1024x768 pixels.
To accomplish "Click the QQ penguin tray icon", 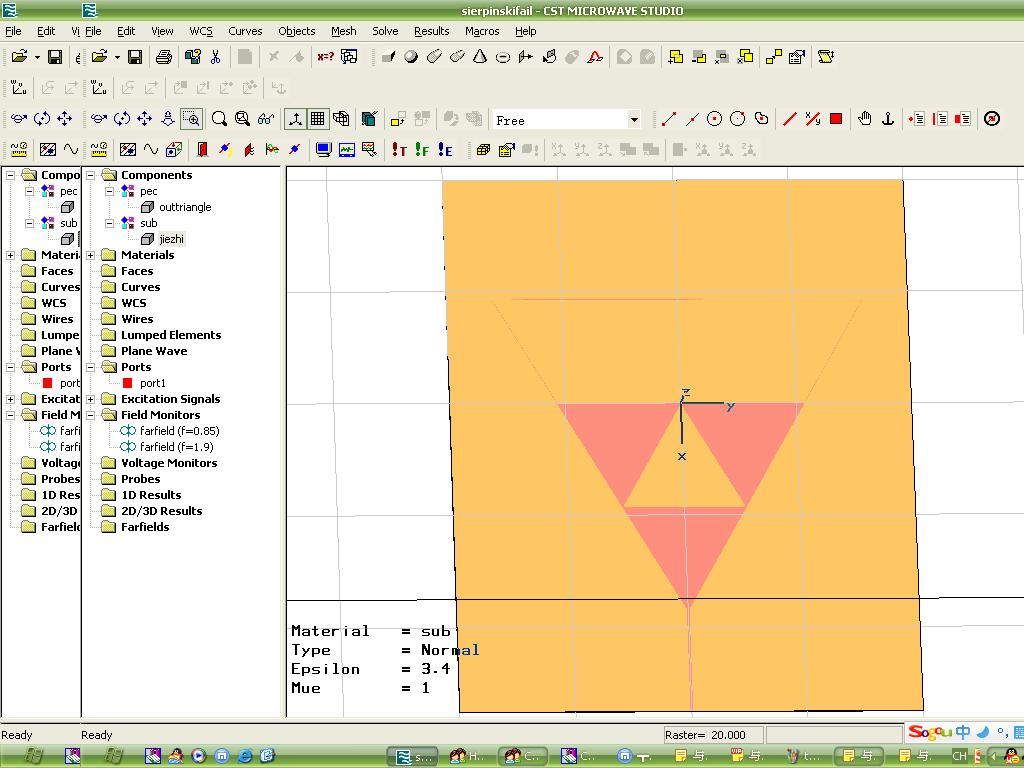I will (1010, 756).
